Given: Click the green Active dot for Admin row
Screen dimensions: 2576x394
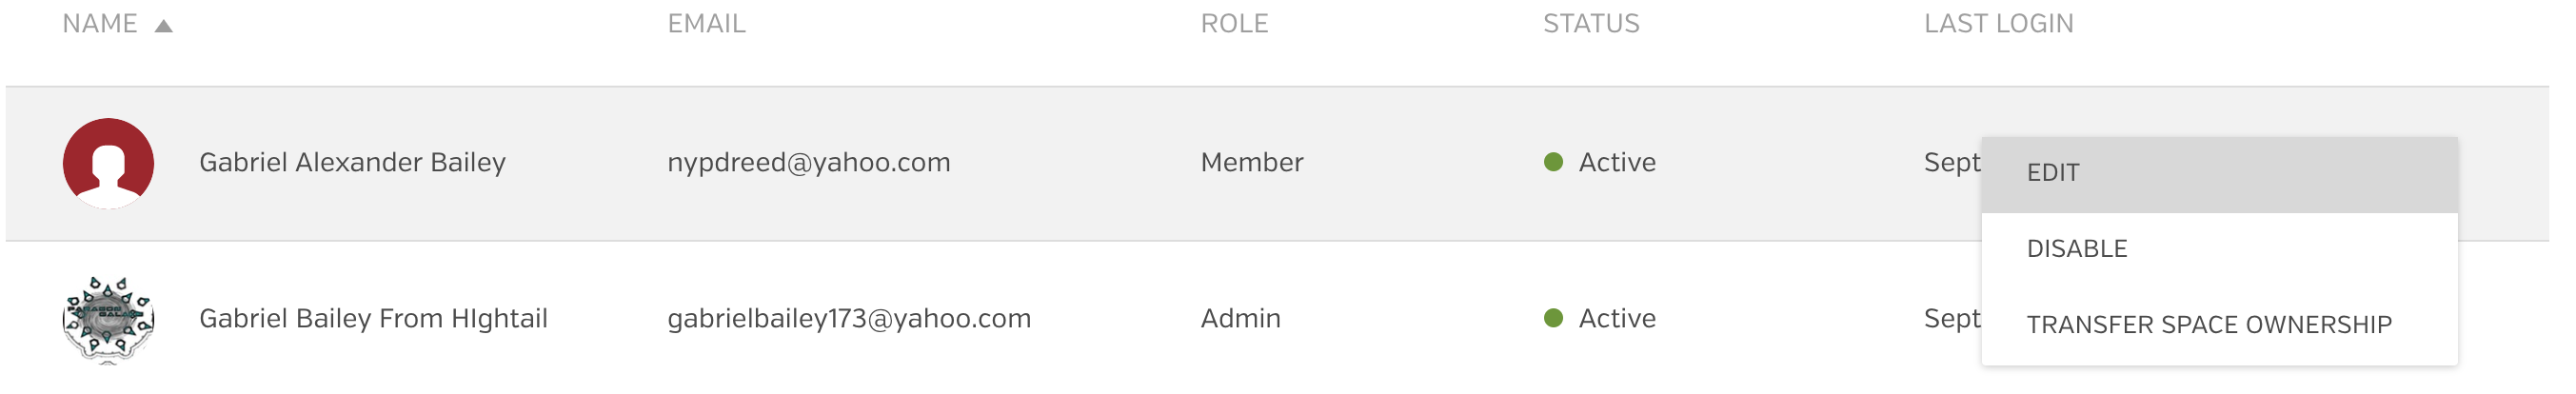Looking at the screenshot, I should coord(1553,318).
